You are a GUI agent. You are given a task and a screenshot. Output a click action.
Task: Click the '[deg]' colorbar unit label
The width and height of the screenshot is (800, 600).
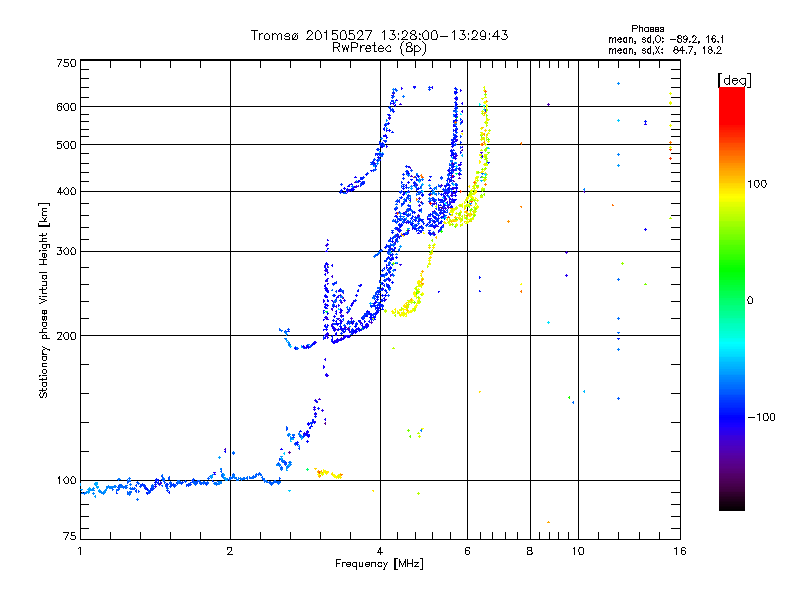coord(734,80)
